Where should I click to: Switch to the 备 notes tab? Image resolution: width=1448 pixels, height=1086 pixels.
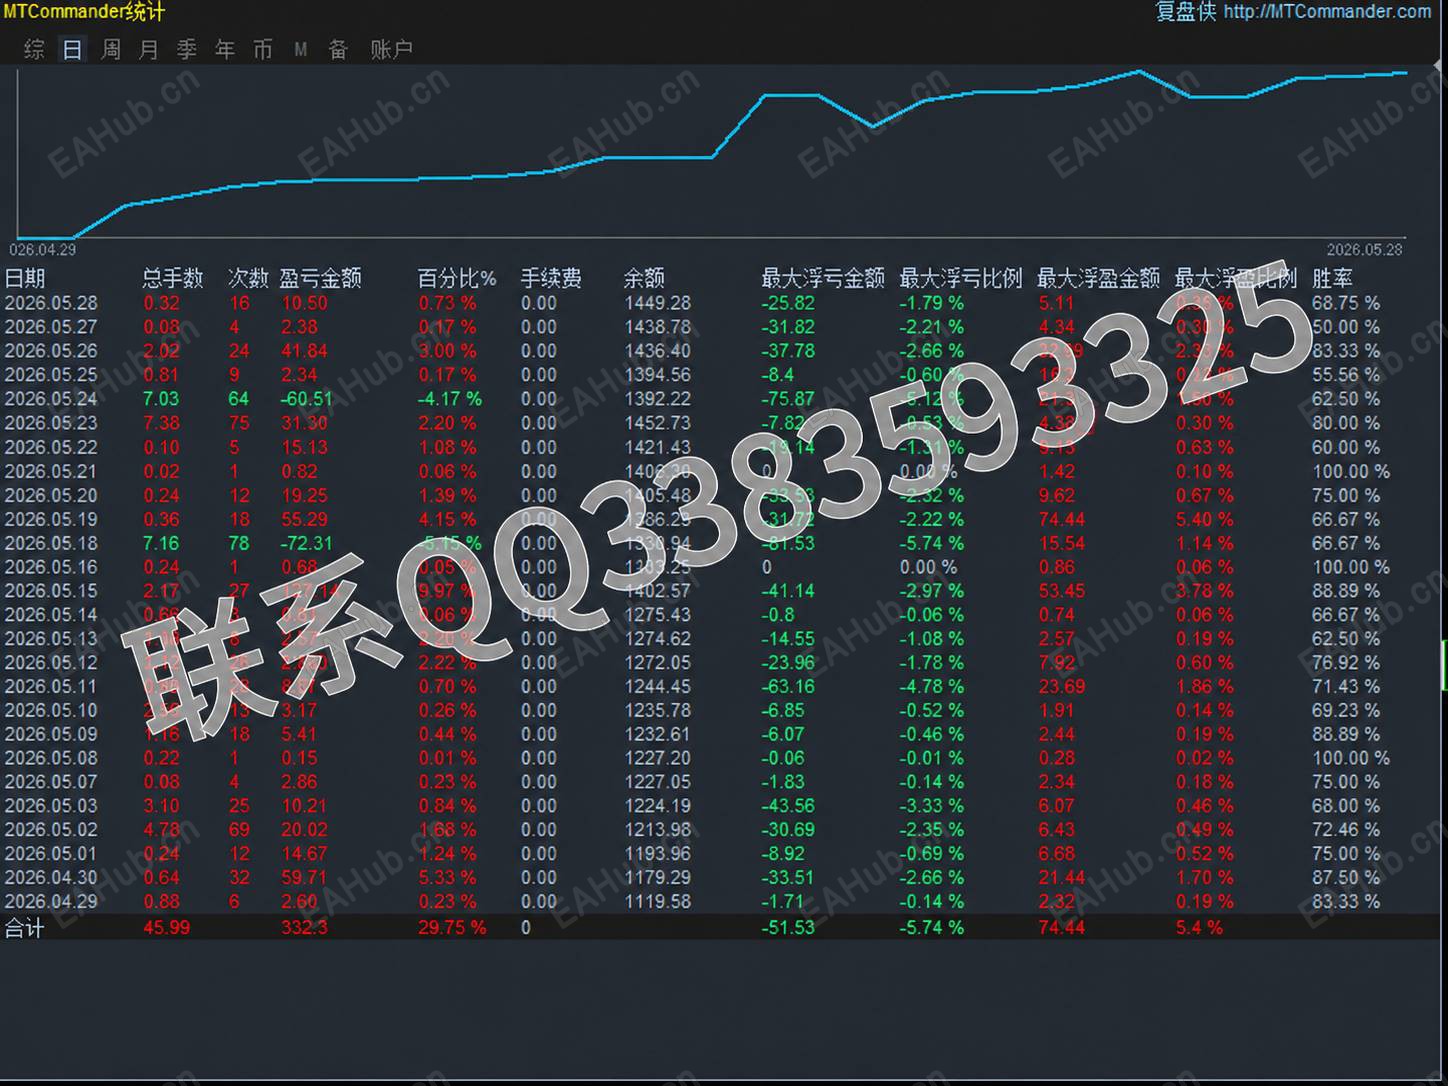pyautogui.click(x=338, y=49)
